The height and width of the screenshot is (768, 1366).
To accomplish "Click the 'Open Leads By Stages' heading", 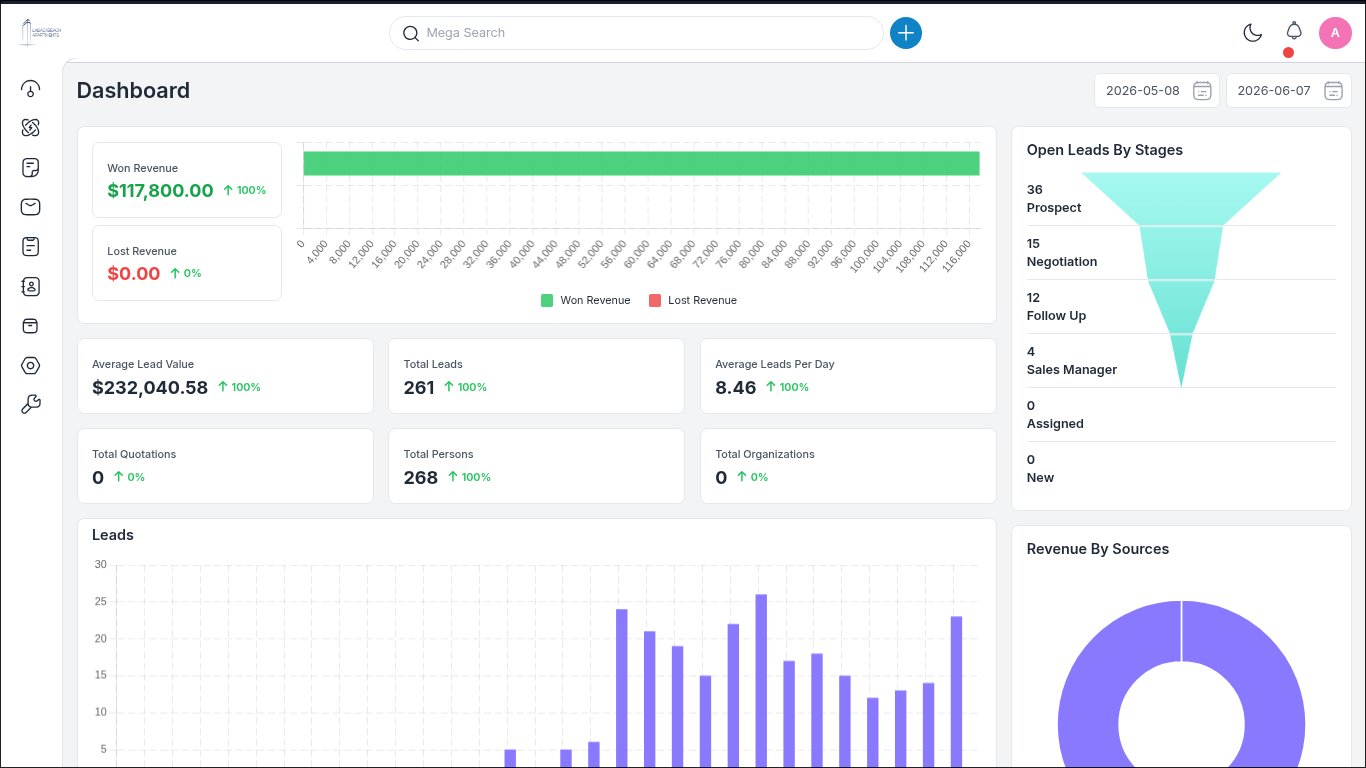I will tap(1105, 150).
